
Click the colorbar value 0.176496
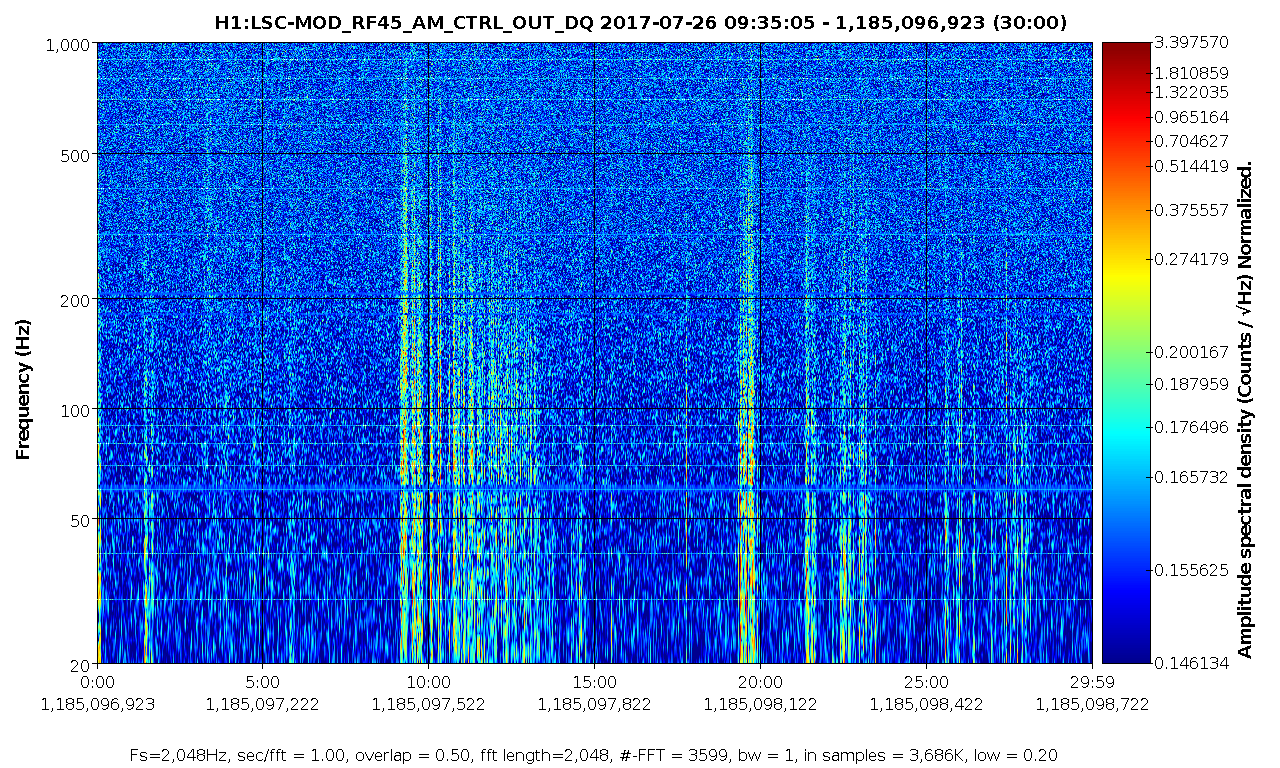pyautogui.click(x=1191, y=428)
